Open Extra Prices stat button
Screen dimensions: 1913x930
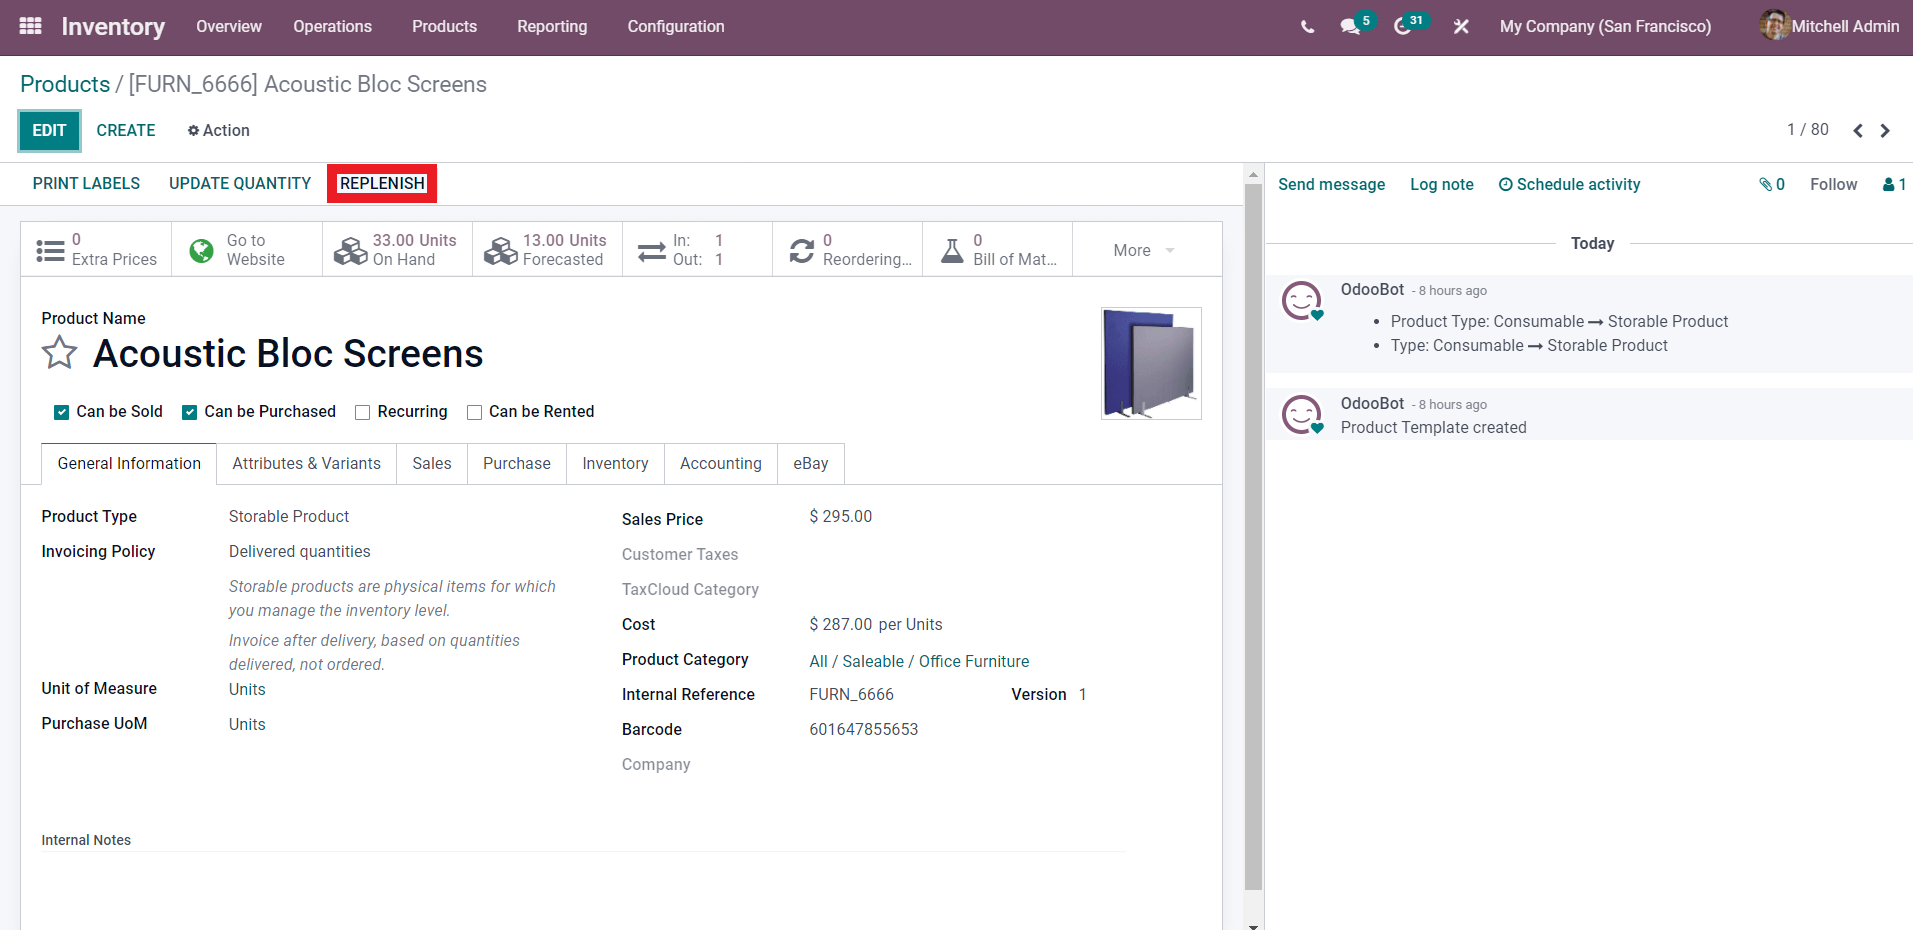97,250
